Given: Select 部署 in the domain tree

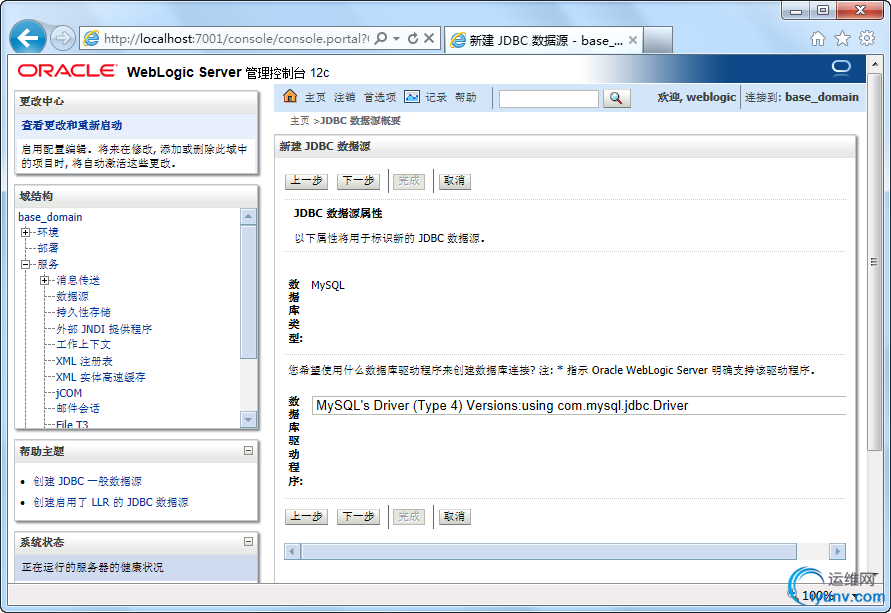Looking at the screenshot, I should pyautogui.click(x=48, y=248).
